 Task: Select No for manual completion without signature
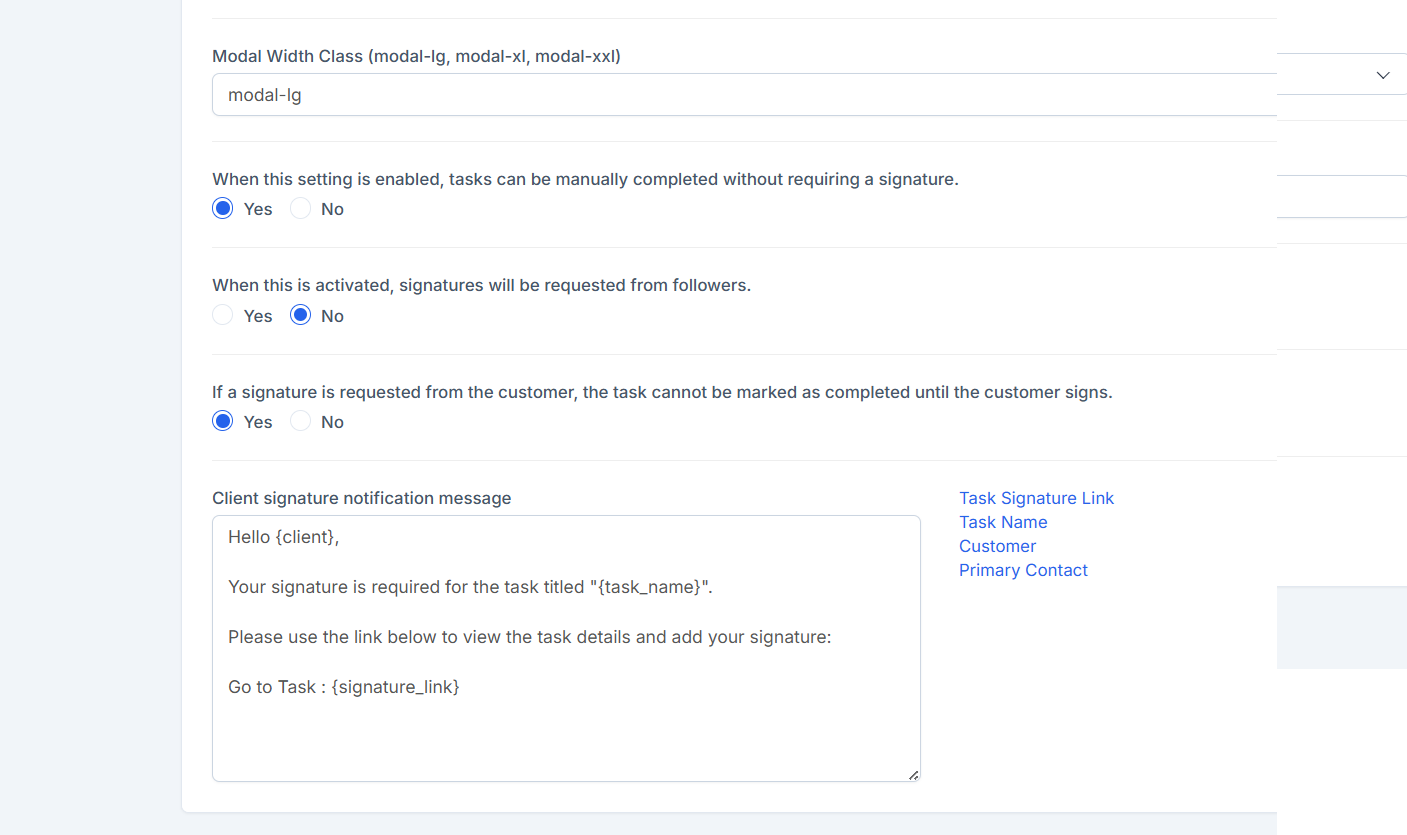click(300, 209)
